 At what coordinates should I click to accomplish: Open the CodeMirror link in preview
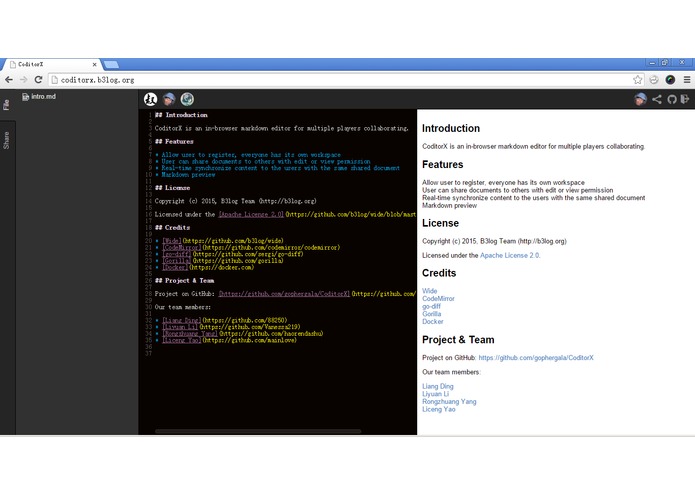[438, 299]
